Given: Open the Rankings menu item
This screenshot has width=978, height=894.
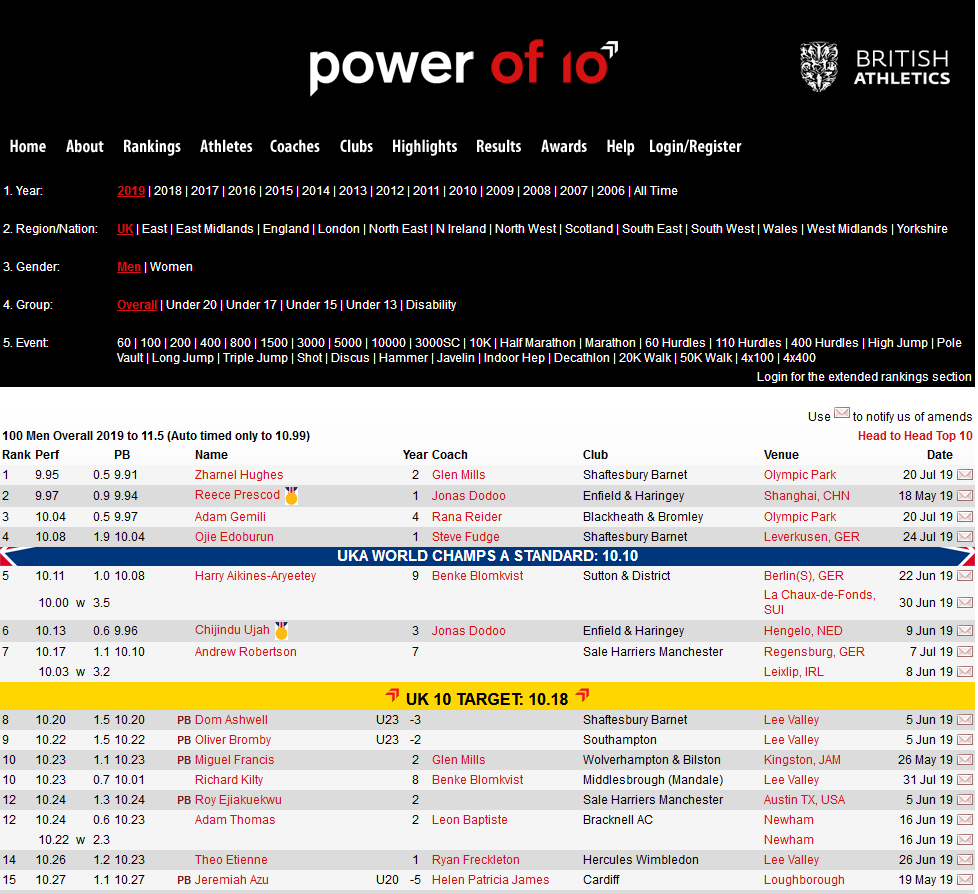Looking at the screenshot, I should click(x=152, y=147).
